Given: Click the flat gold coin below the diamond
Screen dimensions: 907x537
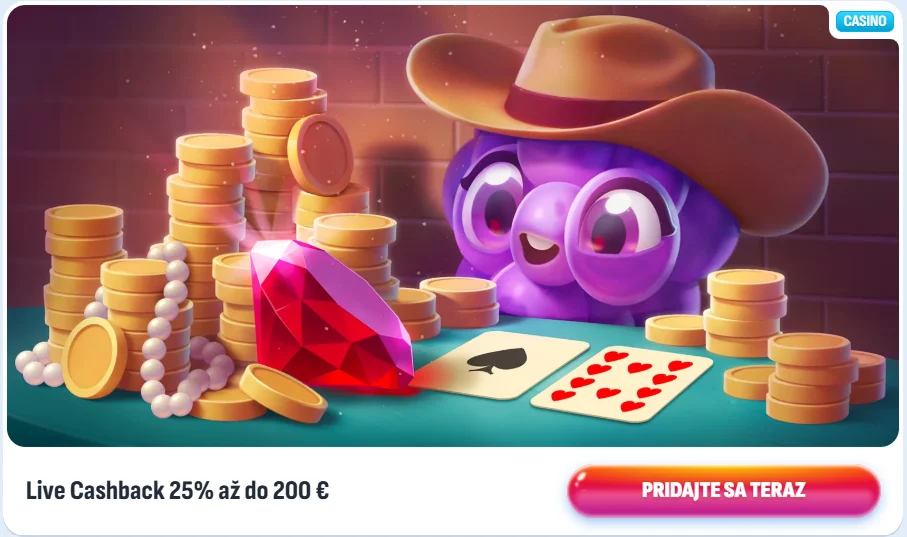Looking at the screenshot, I should [x=283, y=392].
